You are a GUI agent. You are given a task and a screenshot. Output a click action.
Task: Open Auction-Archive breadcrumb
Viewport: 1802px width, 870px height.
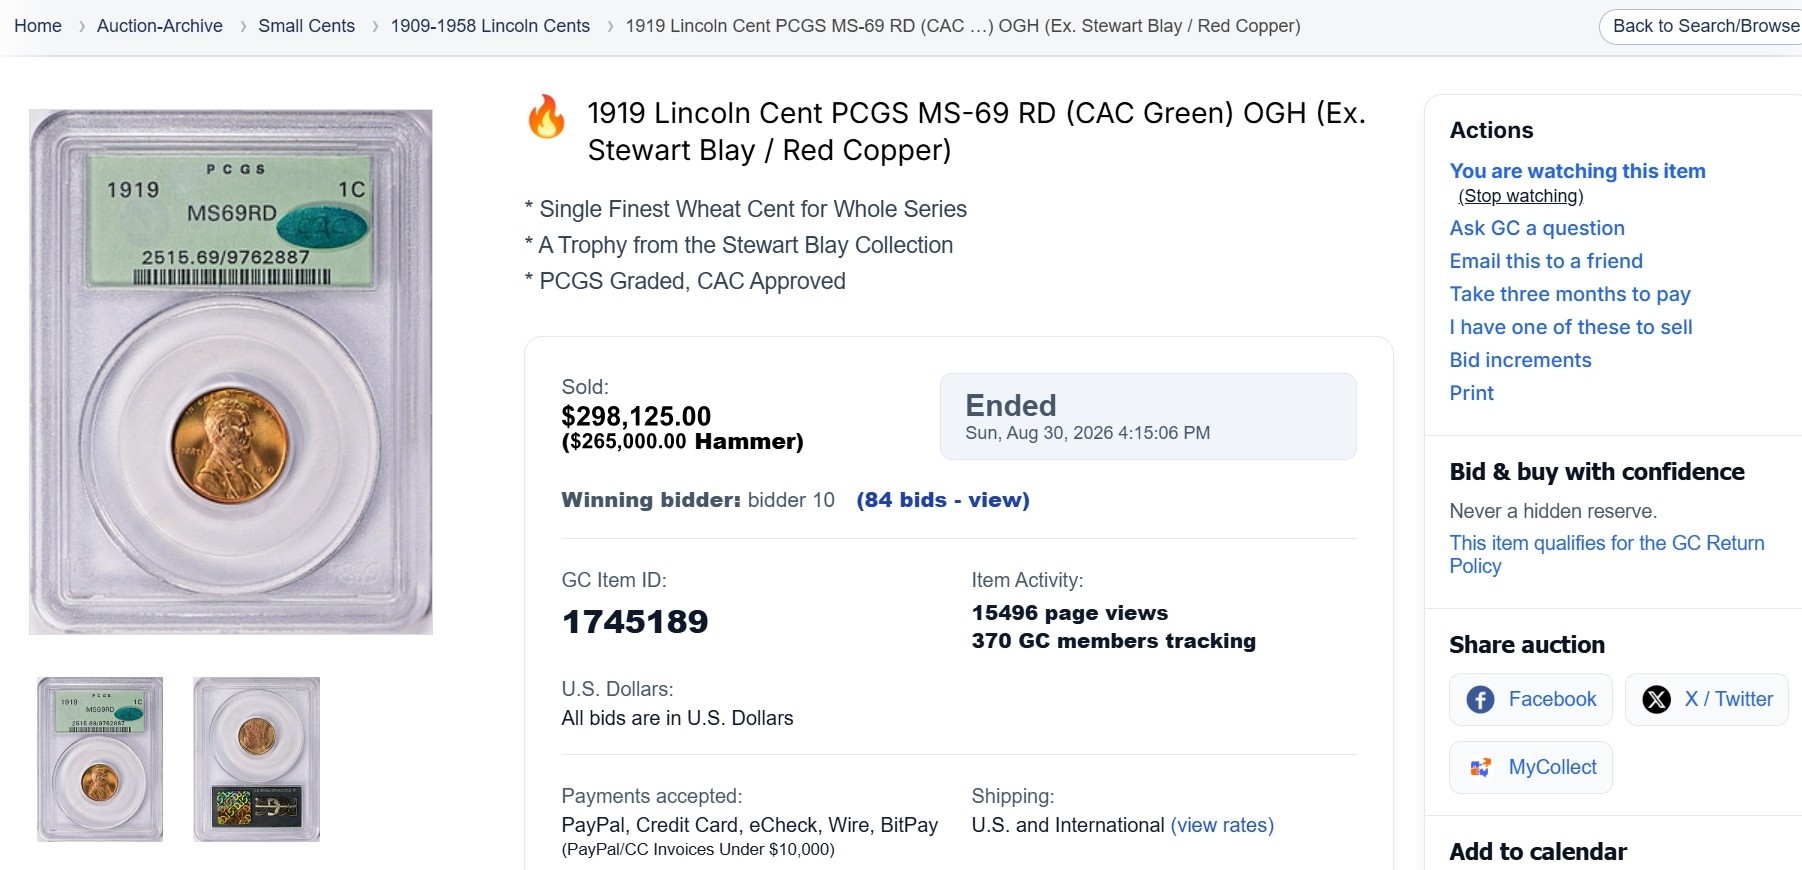point(160,26)
